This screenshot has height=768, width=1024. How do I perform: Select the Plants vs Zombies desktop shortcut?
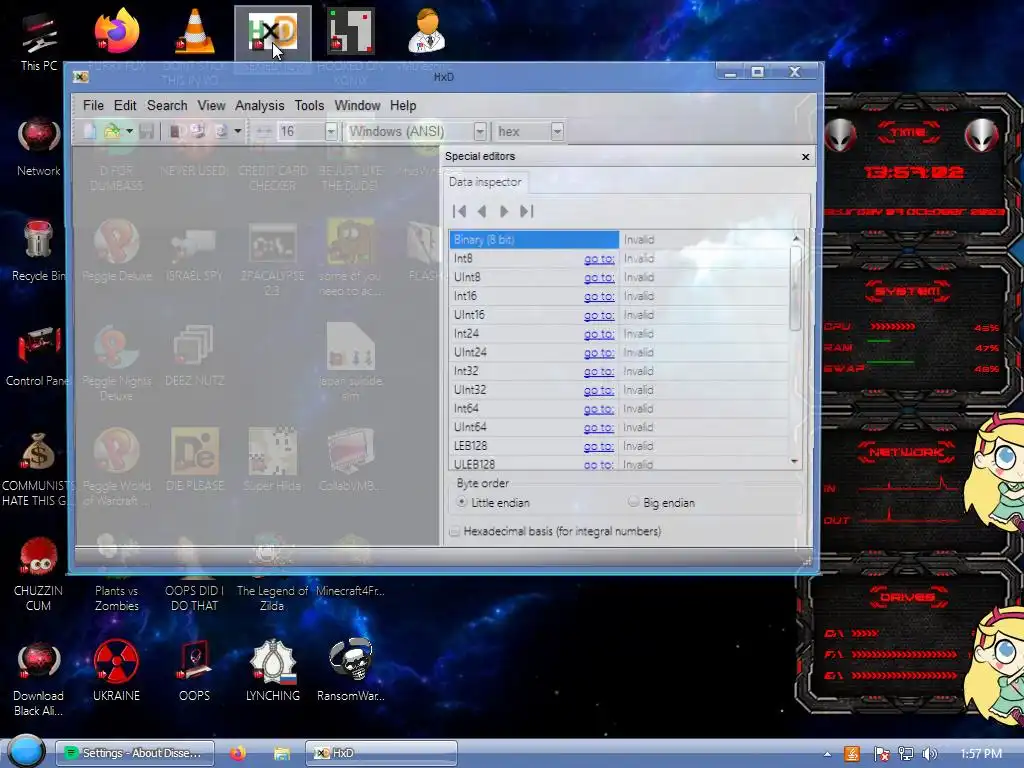[116, 598]
